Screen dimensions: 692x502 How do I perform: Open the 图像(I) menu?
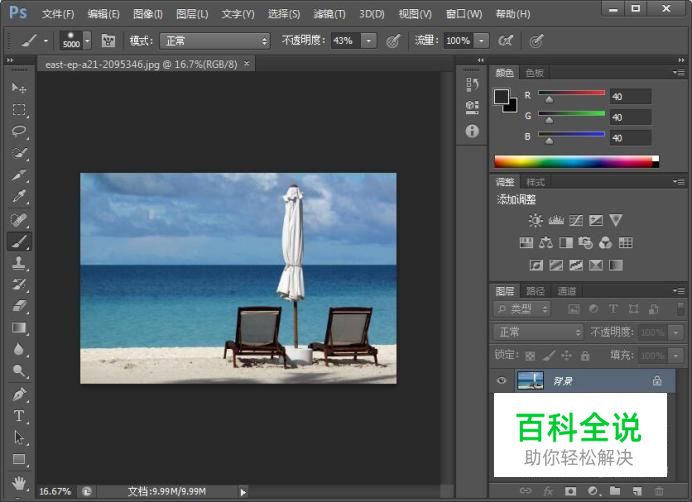click(x=148, y=14)
